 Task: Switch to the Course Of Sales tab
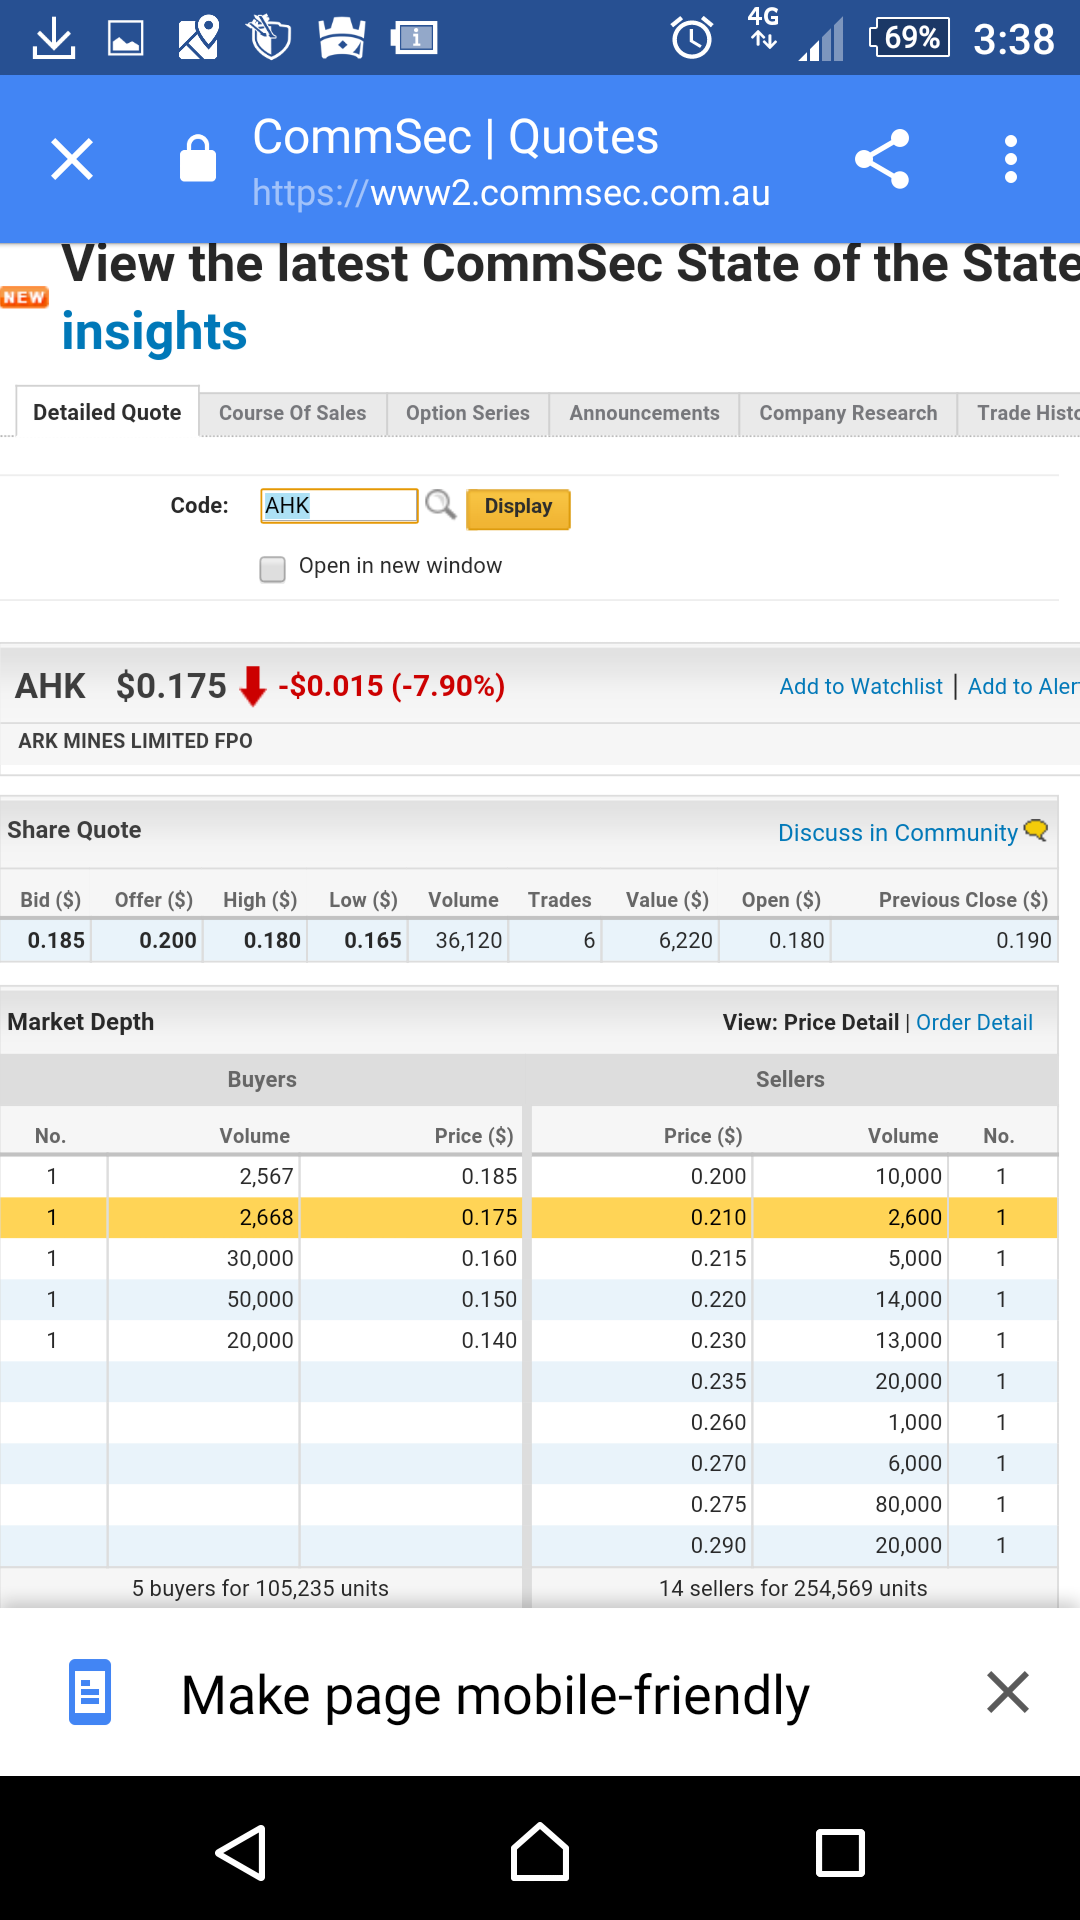point(293,413)
